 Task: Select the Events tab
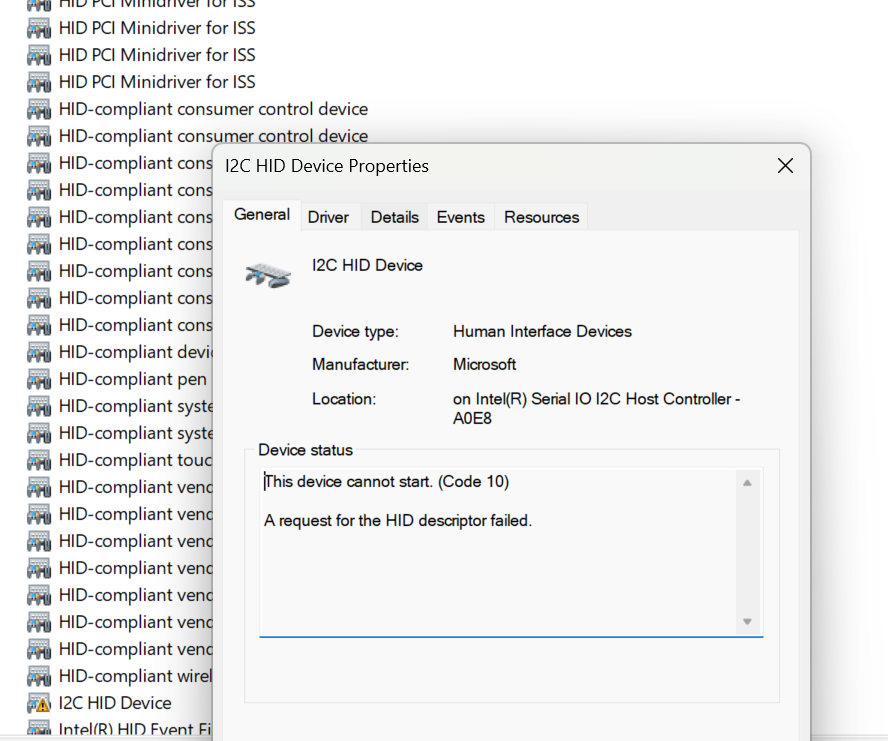(460, 217)
